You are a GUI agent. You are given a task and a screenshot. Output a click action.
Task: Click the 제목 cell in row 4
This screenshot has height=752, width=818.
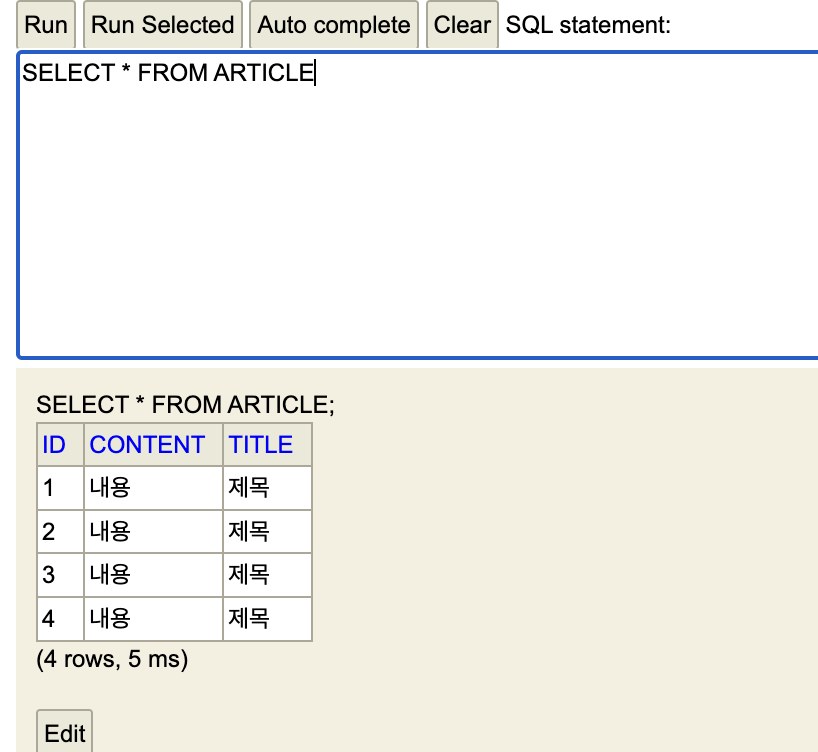pyautogui.click(x=267, y=619)
